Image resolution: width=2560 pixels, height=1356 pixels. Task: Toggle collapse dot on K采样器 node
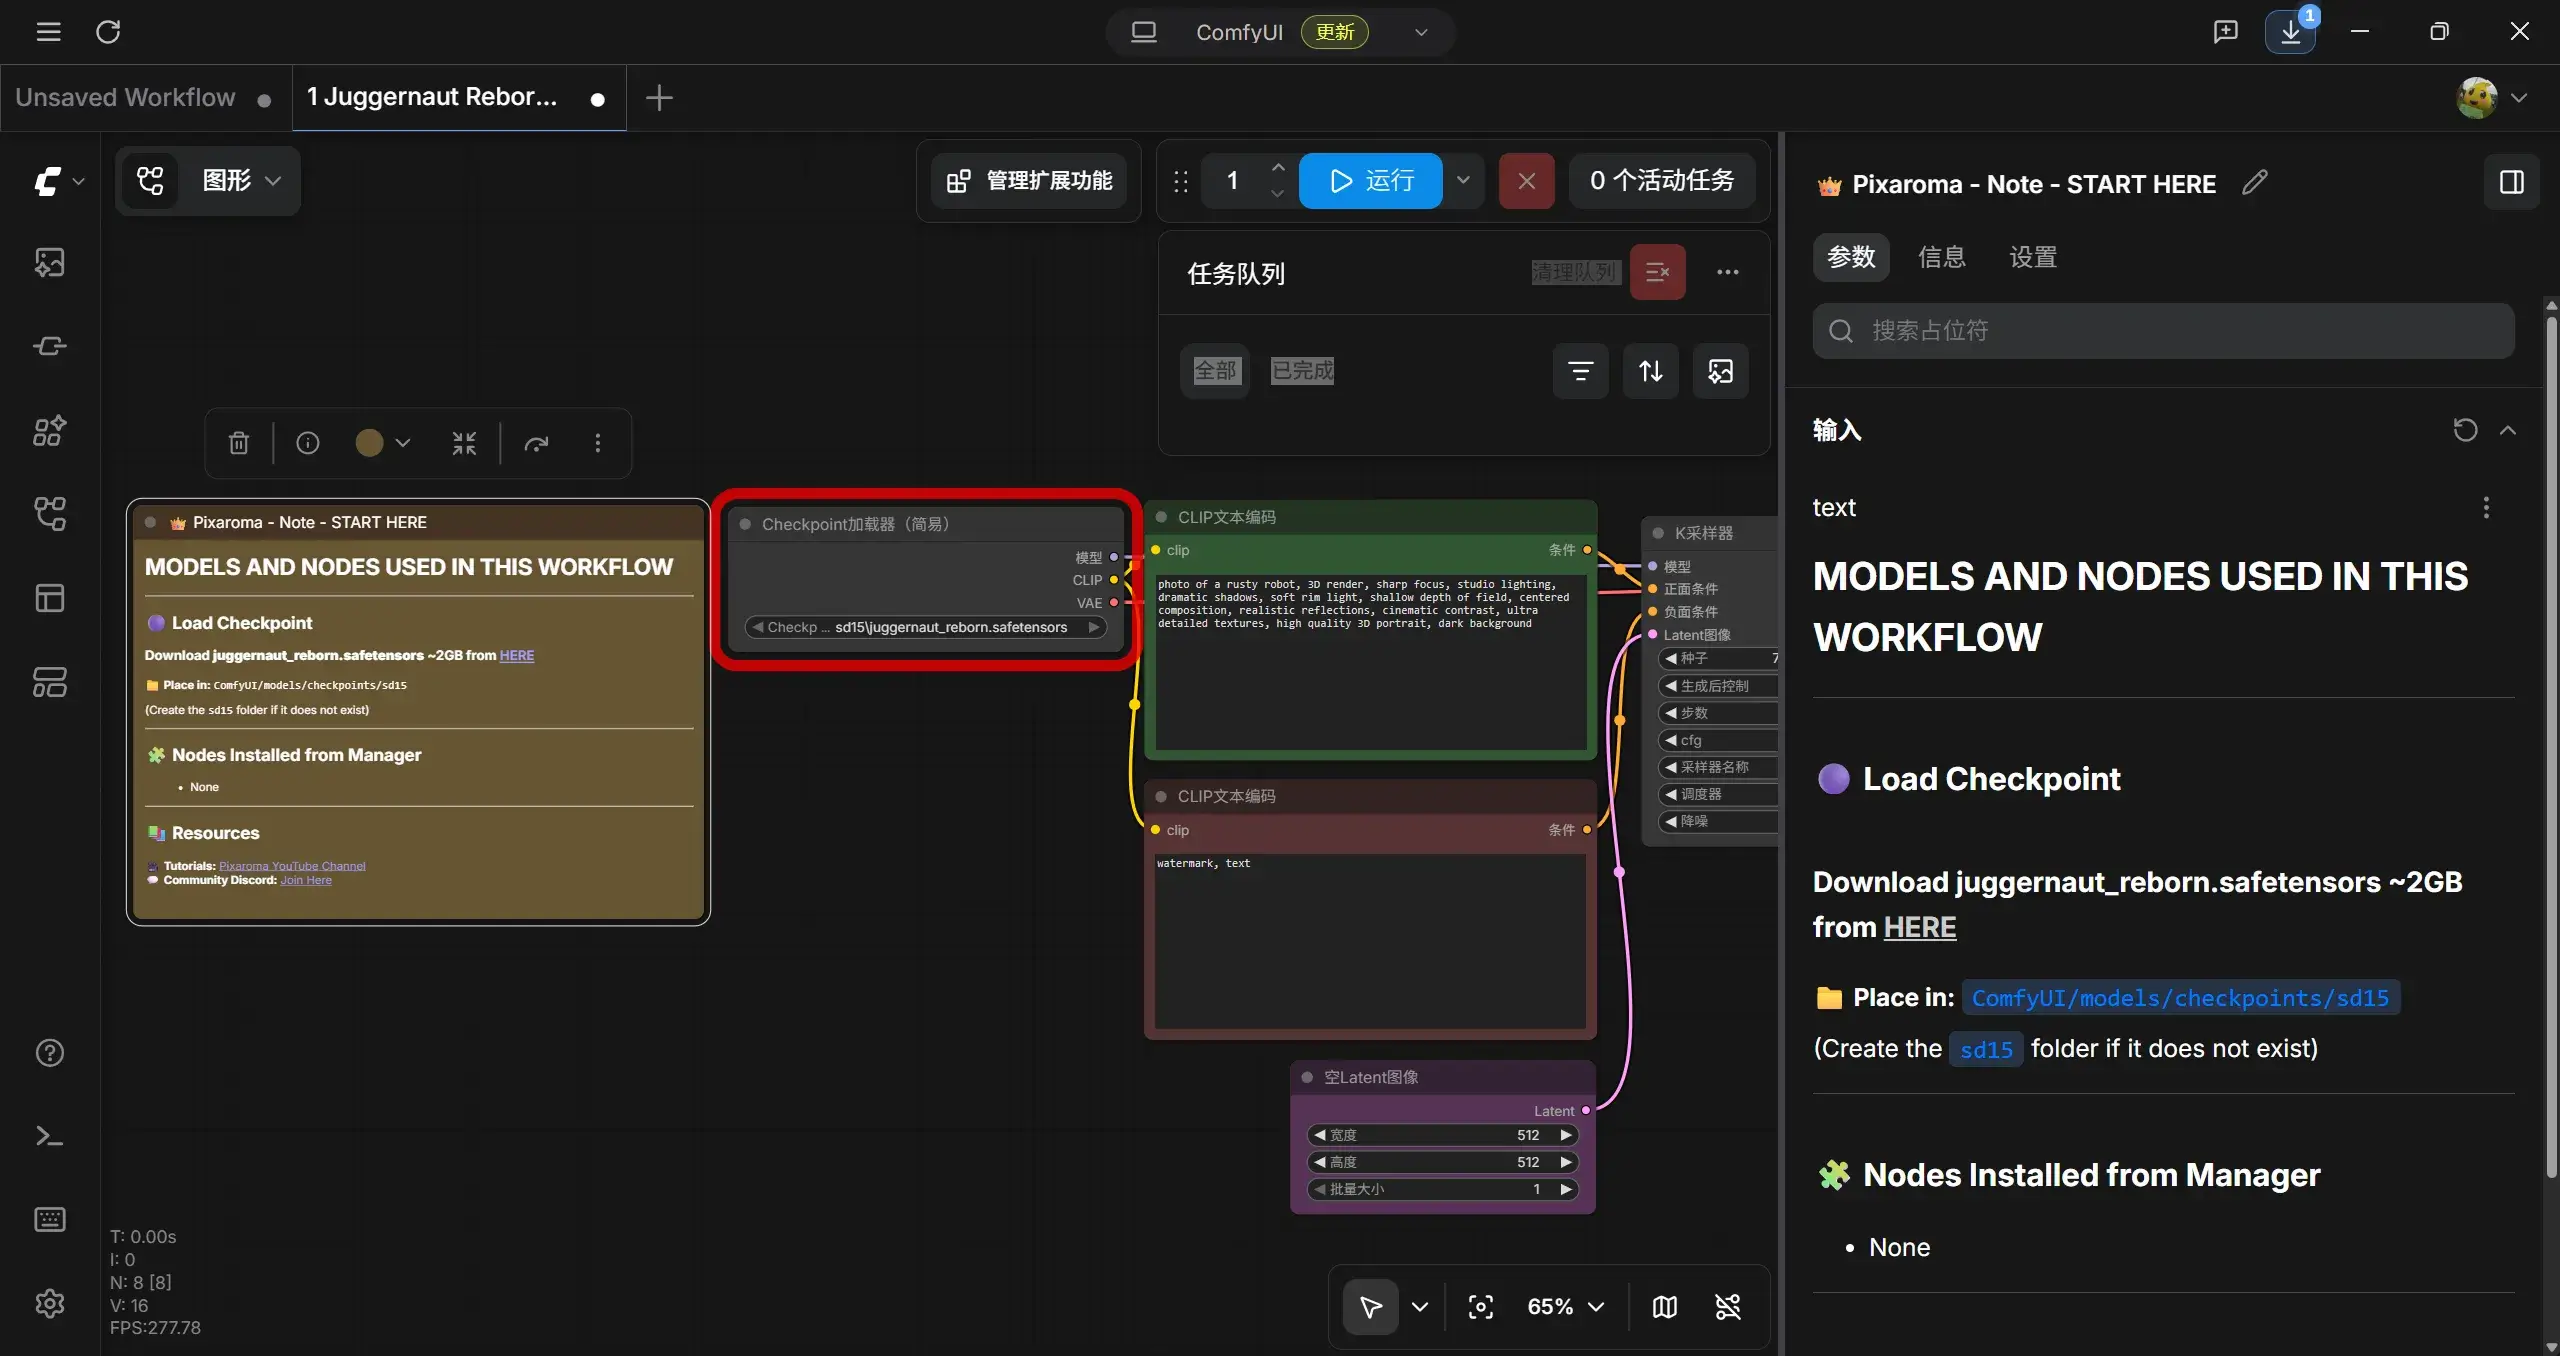tap(1658, 533)
